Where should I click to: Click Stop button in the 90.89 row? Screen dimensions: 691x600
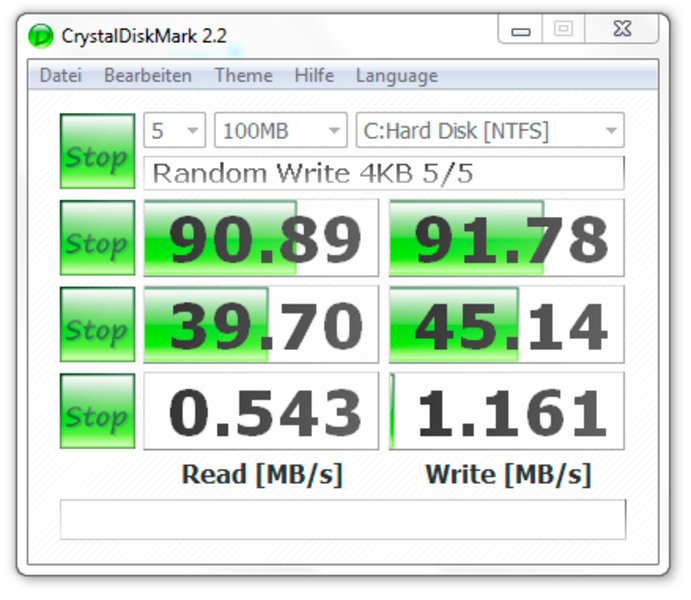97,238
